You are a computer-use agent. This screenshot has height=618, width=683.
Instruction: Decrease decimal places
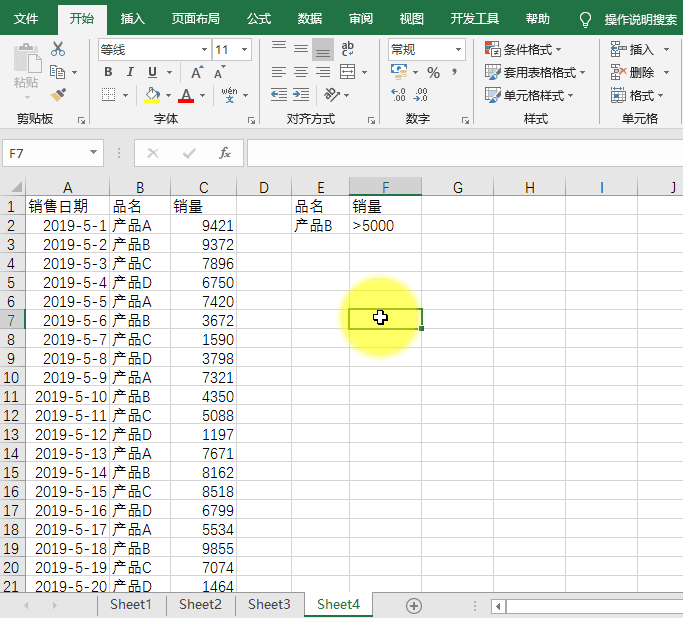pos(420,95)
